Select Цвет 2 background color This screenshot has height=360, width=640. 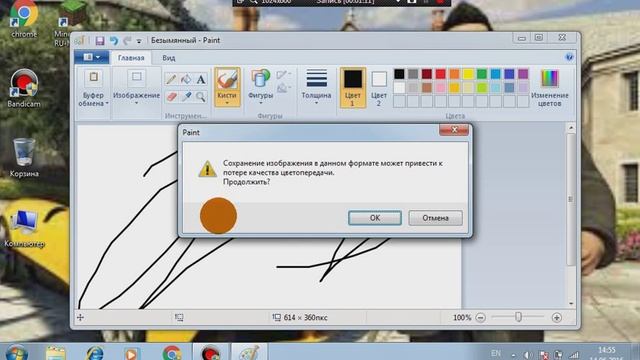[379, 87]
